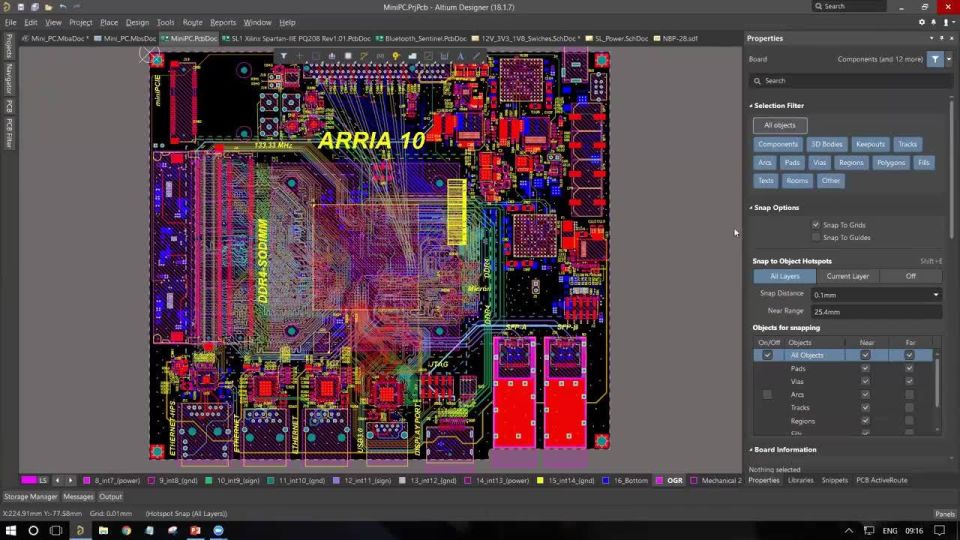Open Task View on the taskbar
The image size is (960, 540).
point(56,530)
